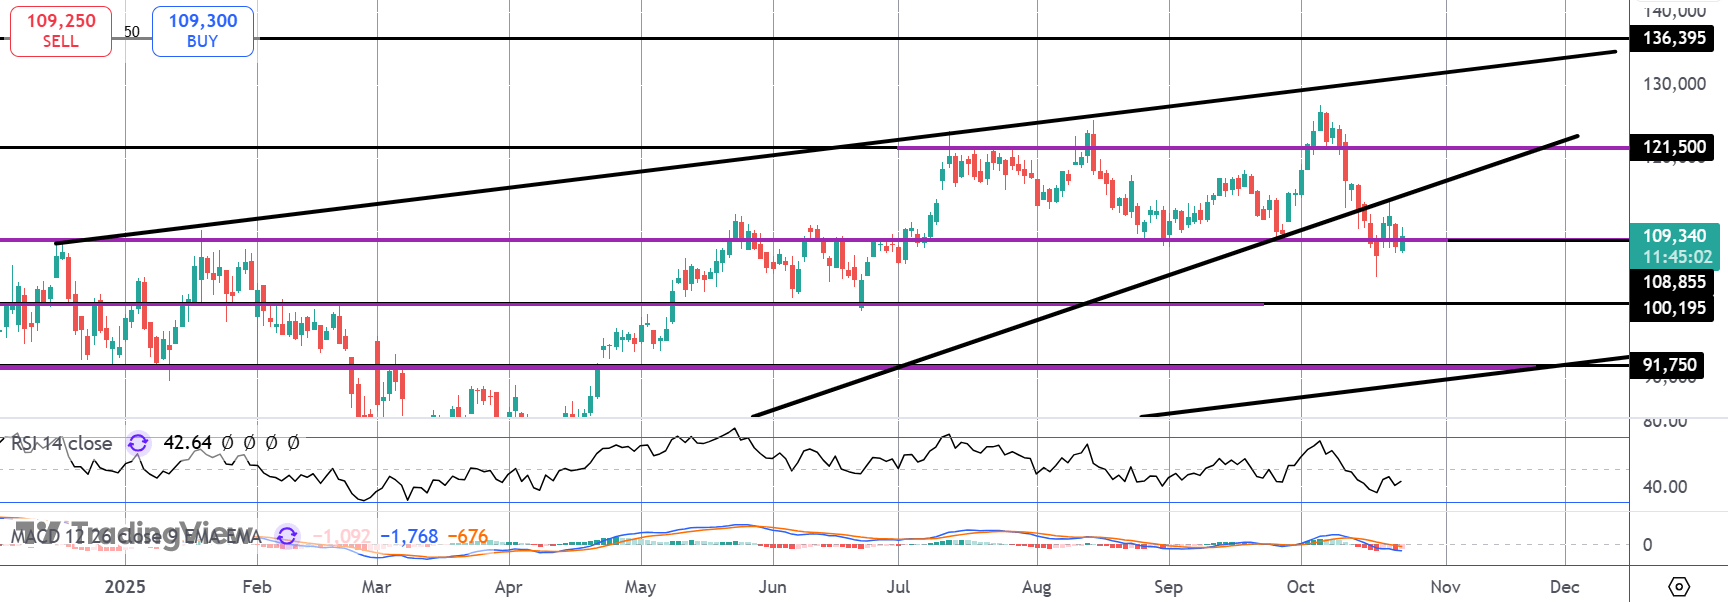This screenshot has width=1728, height=602.
Task: Click the 136,395 price level label
Action: tap(1673, 38)
